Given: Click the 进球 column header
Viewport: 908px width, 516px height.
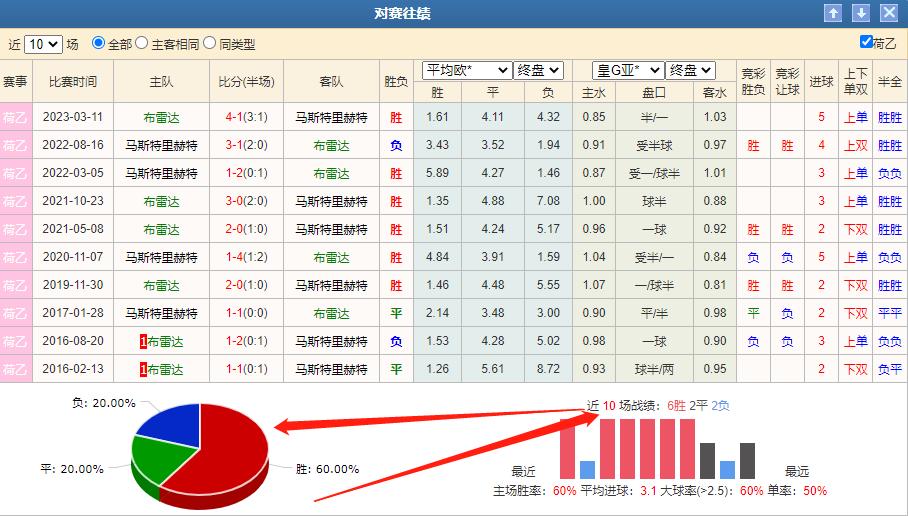Looking at the screenshot, I should point(821,82).
